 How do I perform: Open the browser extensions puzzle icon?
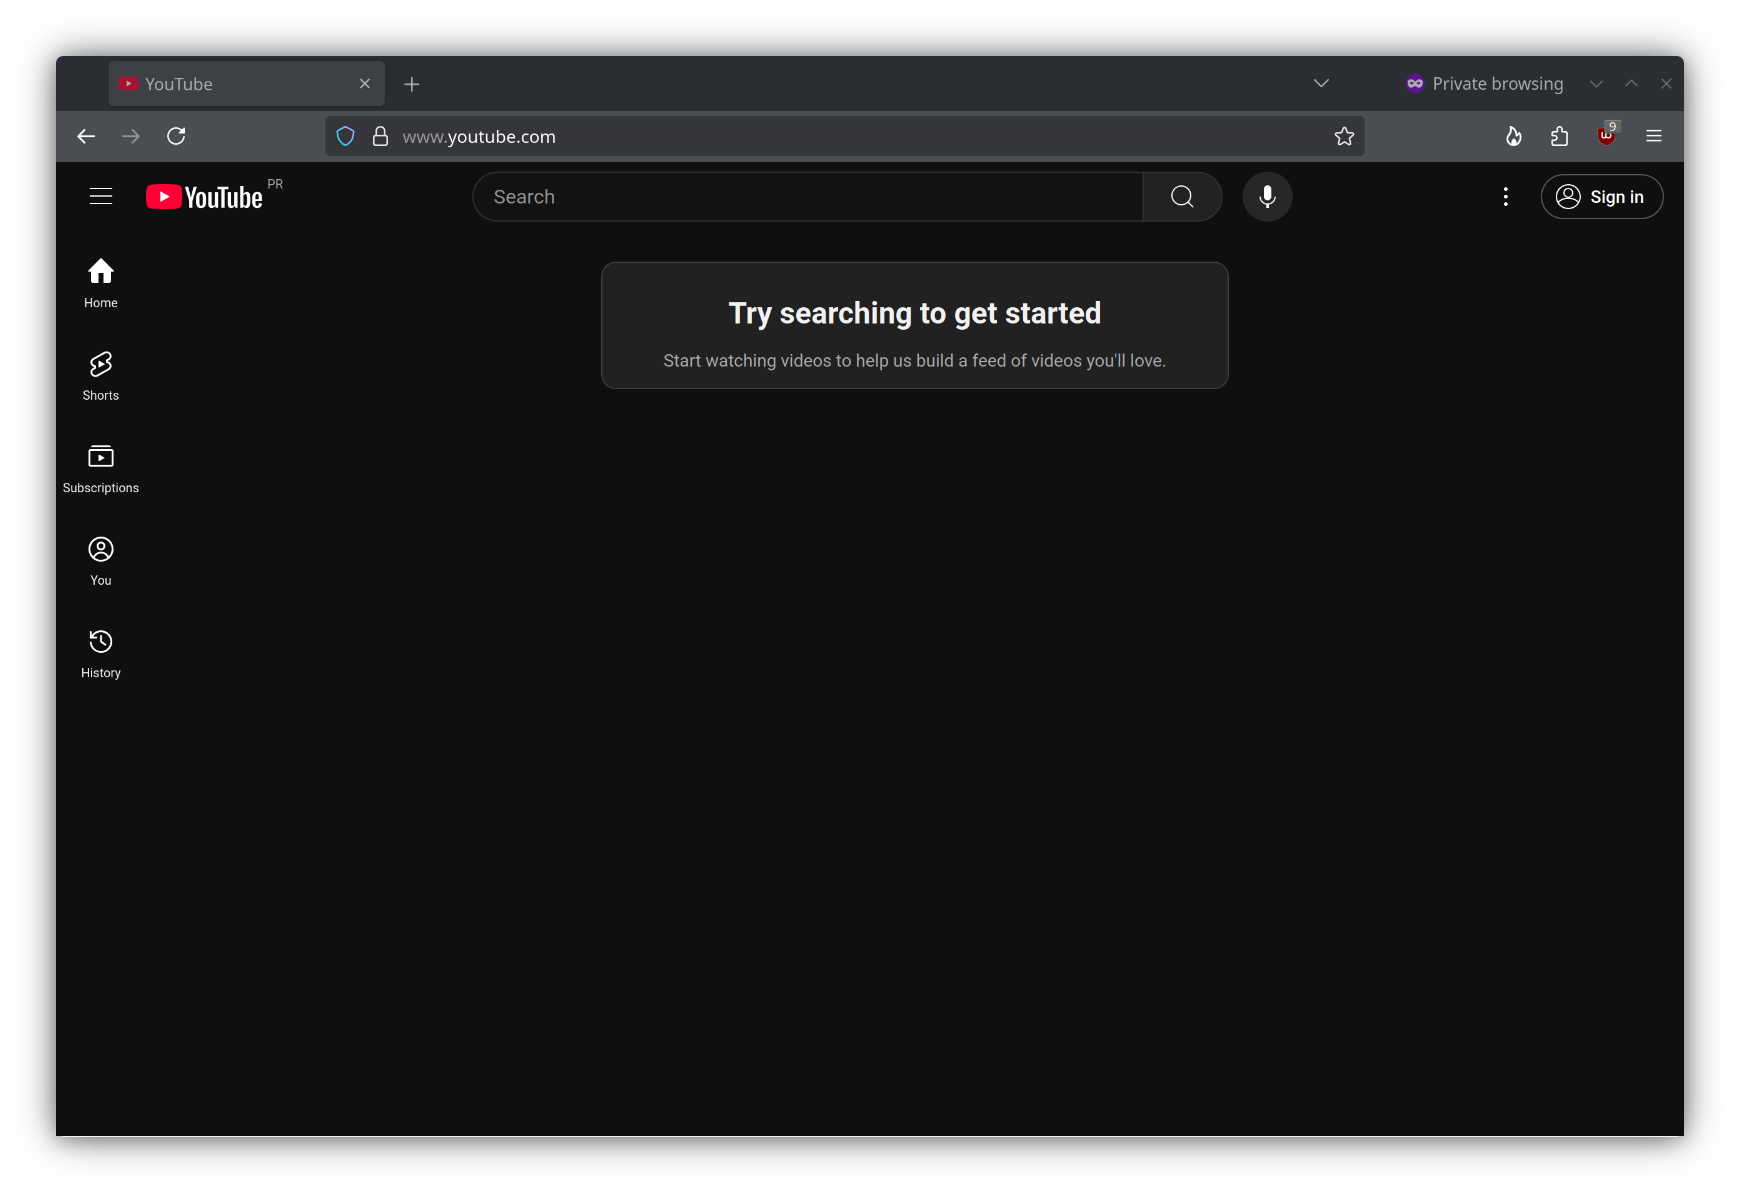[1559, 136]
